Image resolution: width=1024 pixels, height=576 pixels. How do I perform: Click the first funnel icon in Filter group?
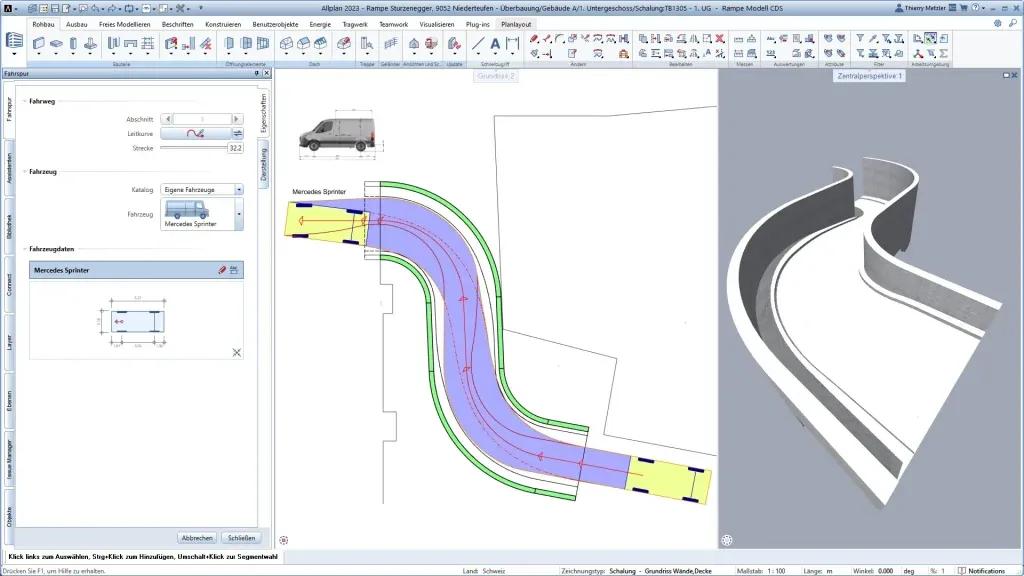(x=859, y=38)
